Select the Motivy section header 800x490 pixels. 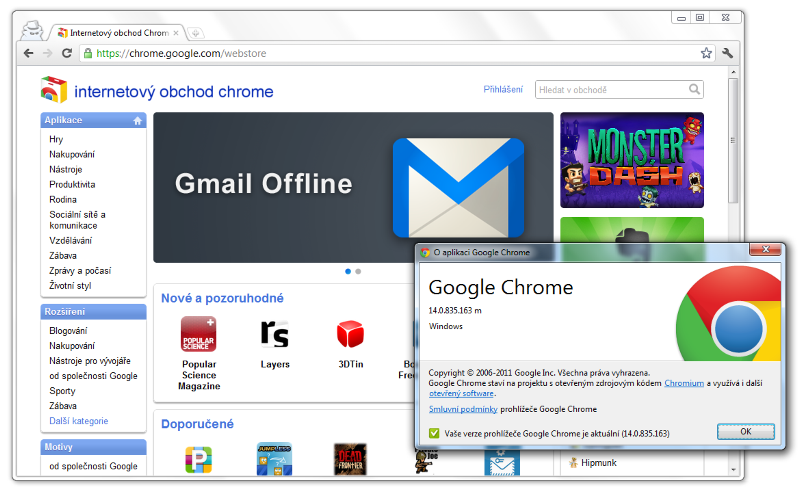pos(93,447)
